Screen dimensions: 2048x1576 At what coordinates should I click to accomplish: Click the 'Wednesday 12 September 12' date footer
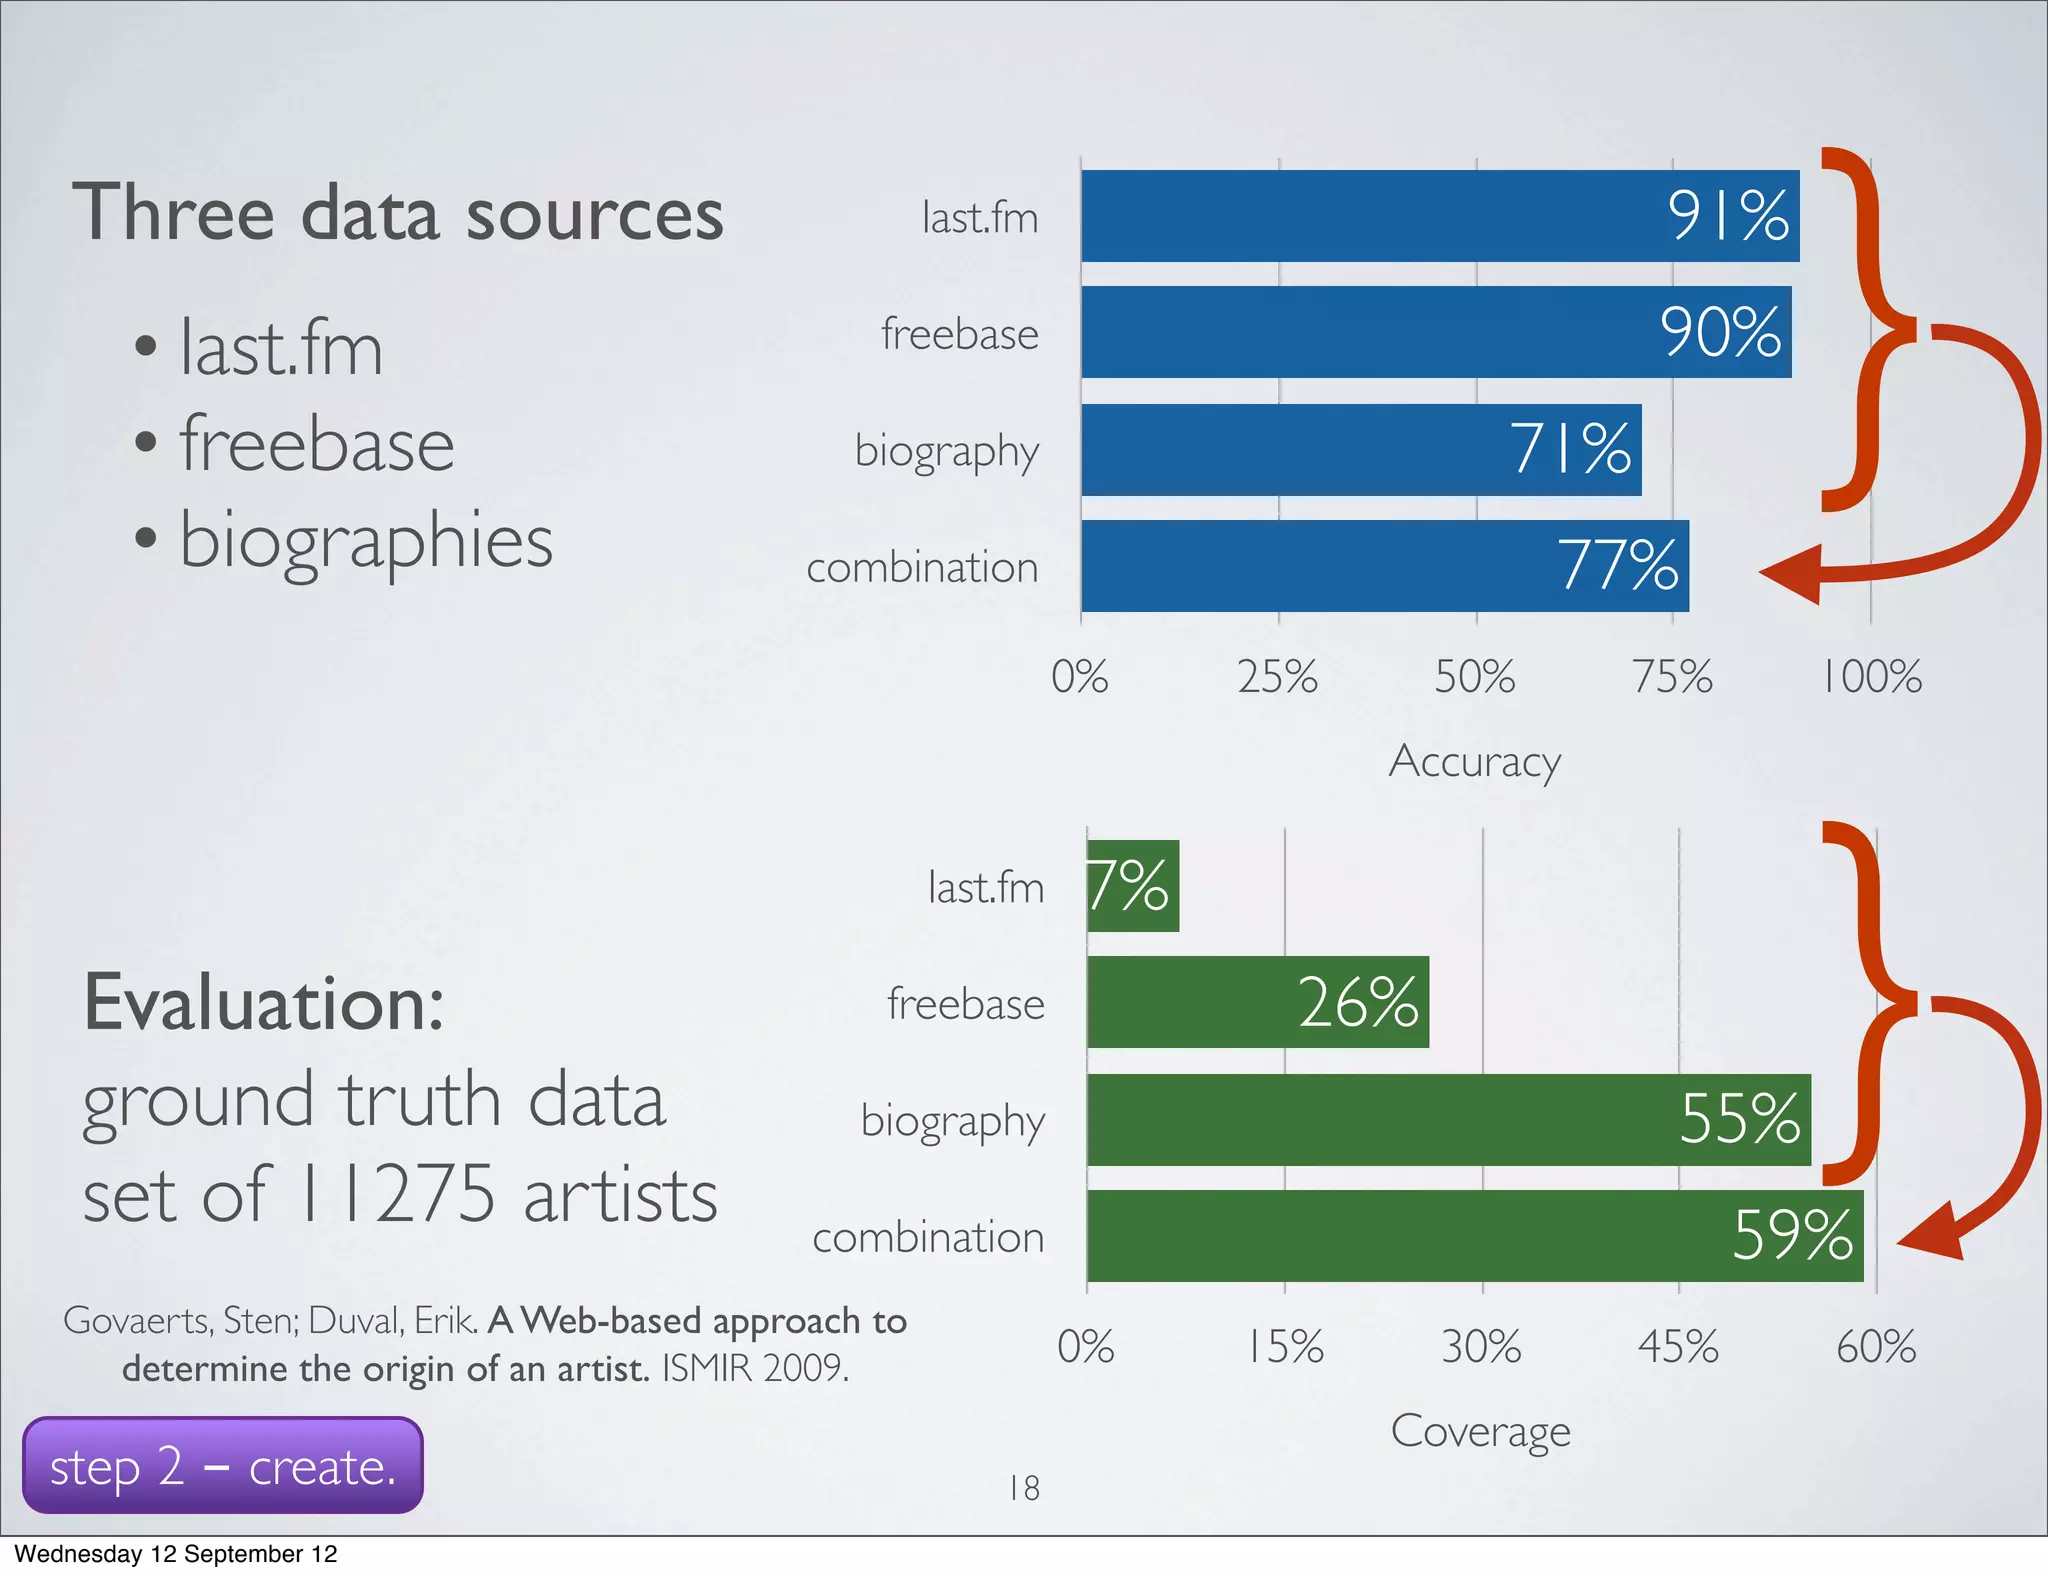pyautogui.click(x=176, y=1554)
